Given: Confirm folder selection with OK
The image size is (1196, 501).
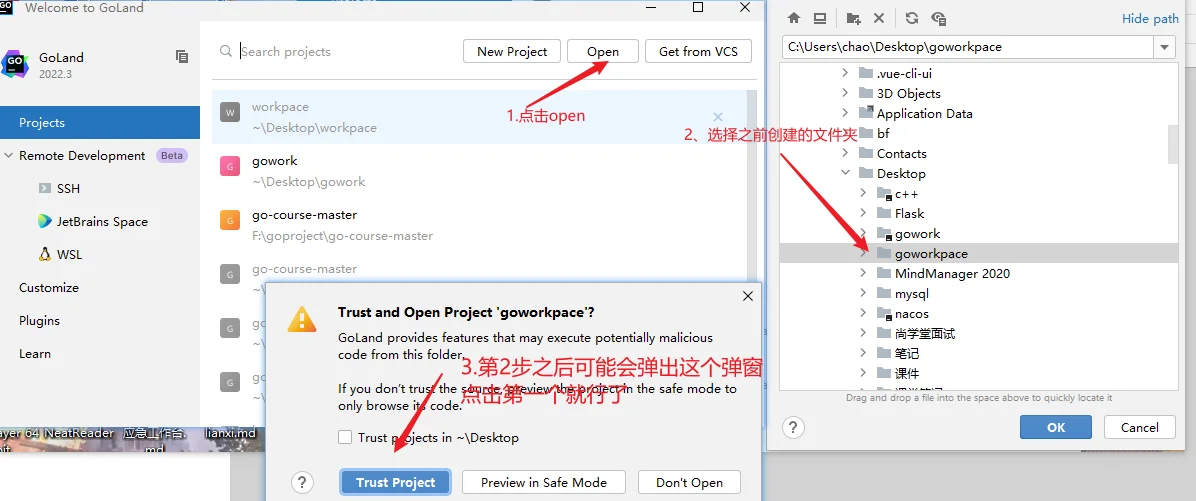Looking at the screenshot, I should pos(1056,427).
